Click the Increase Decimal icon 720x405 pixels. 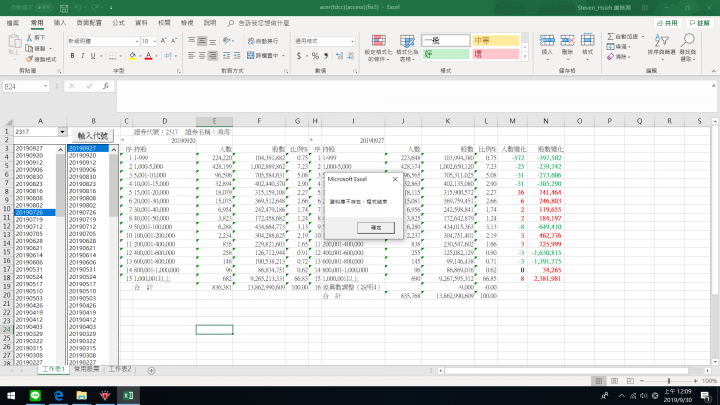tap(339, 56)
